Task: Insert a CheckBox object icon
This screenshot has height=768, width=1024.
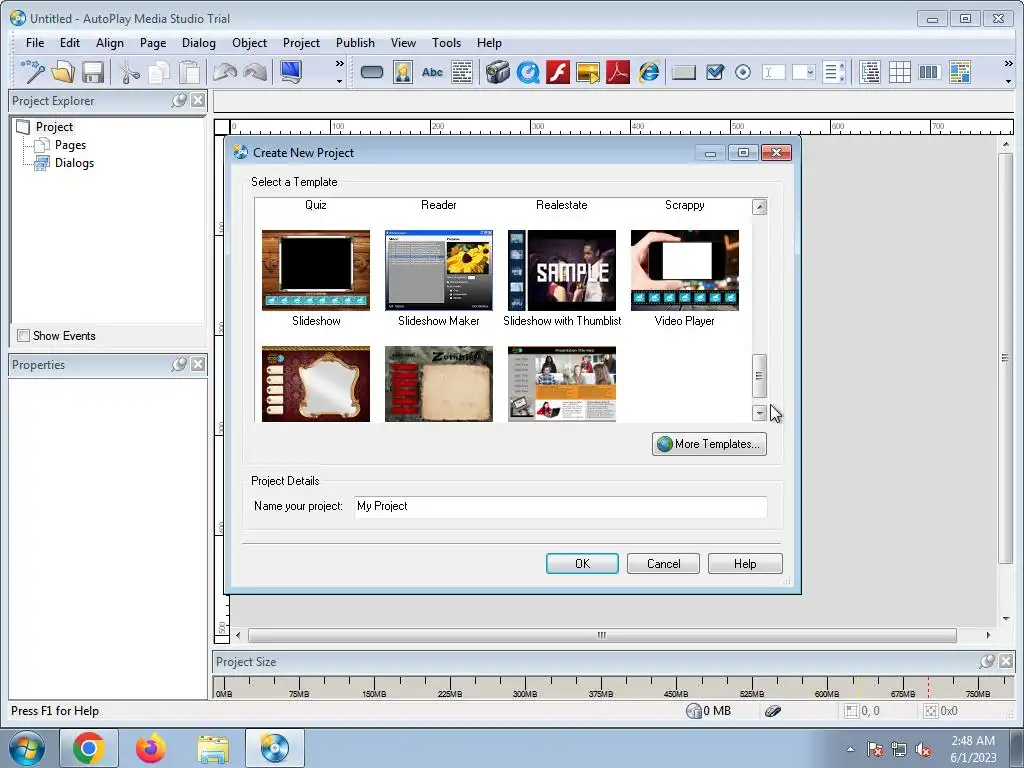Action: pyautogui.click(x=714, y=72)
